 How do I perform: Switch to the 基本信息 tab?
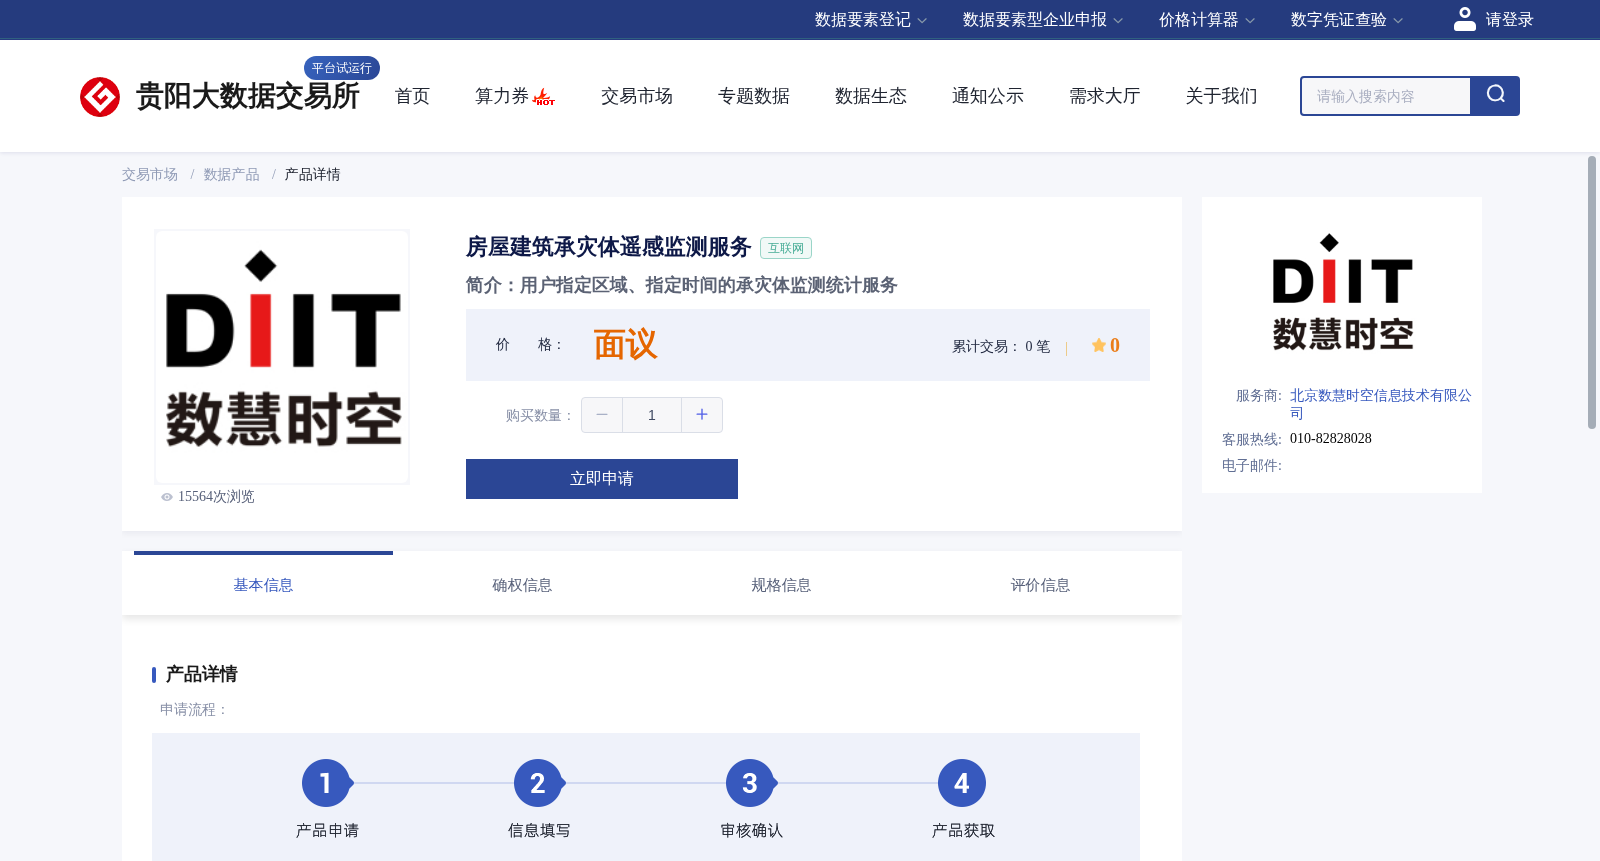263,585
